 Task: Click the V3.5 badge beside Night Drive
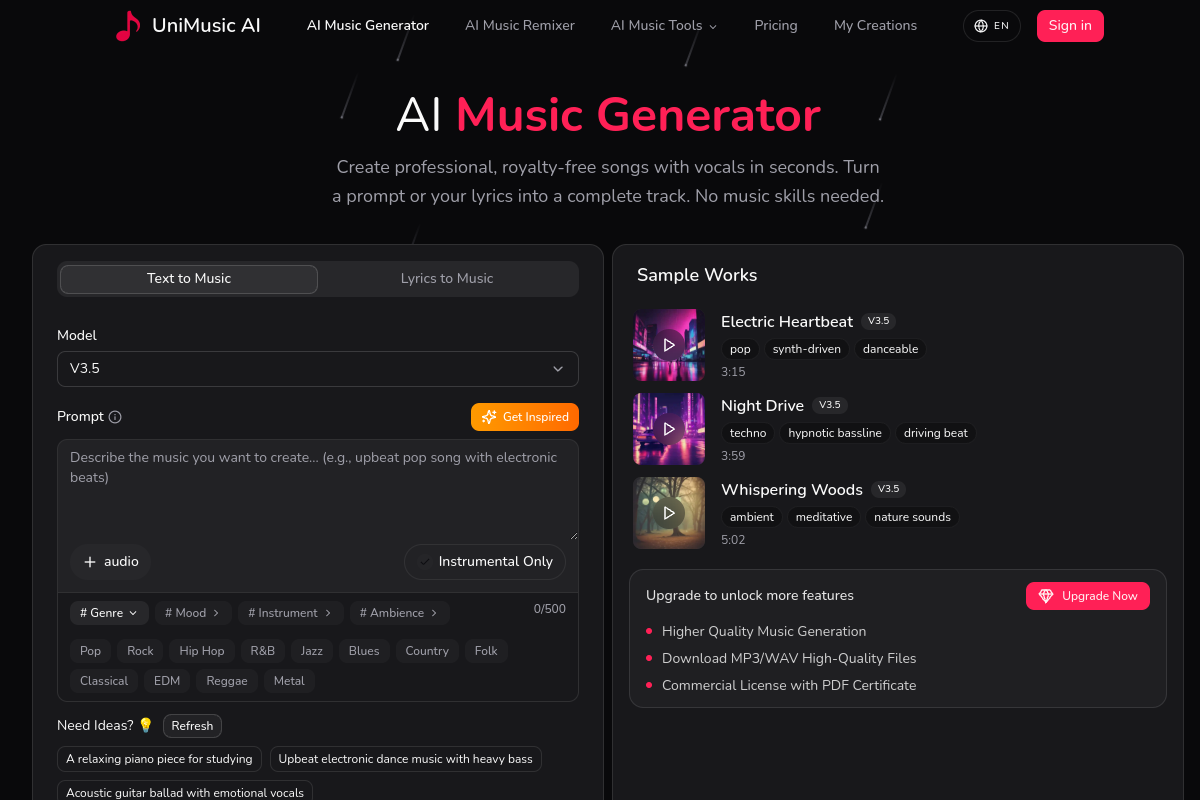(x=829, y=405)
